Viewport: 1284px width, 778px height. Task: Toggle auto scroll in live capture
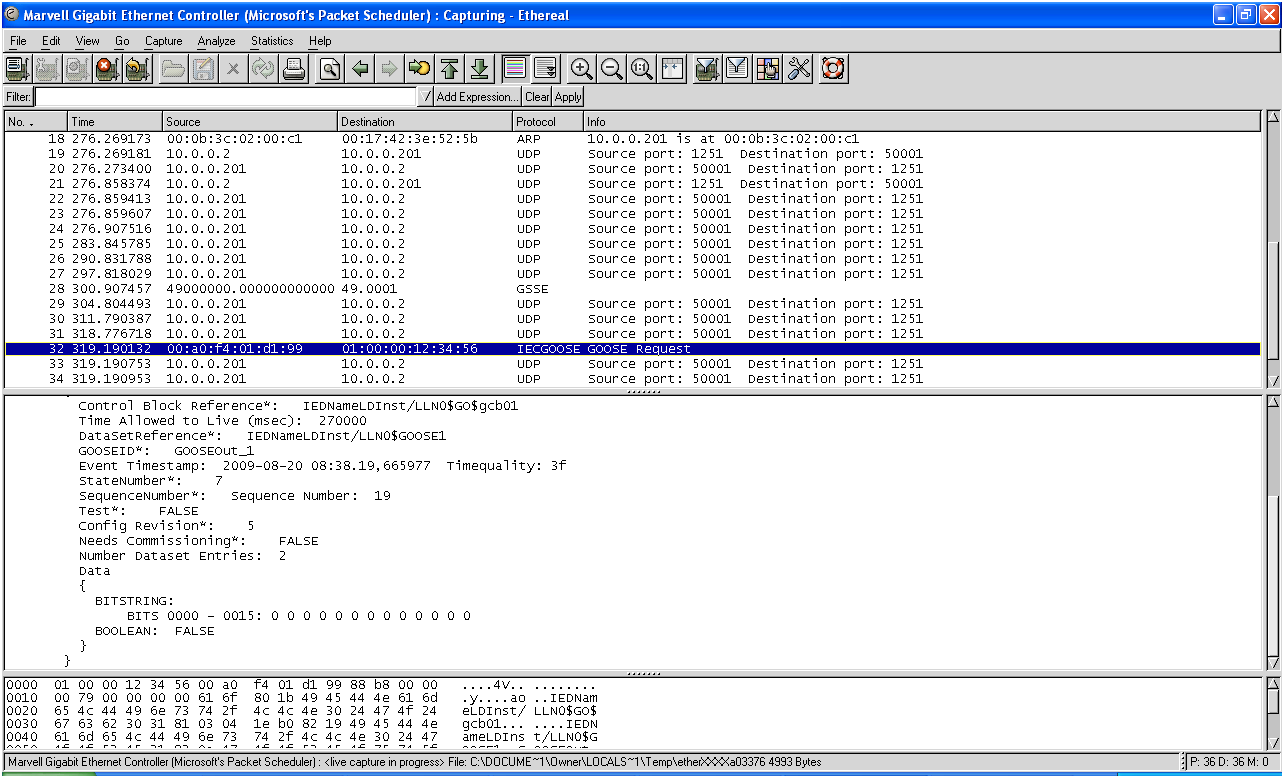tap(545, 69)
